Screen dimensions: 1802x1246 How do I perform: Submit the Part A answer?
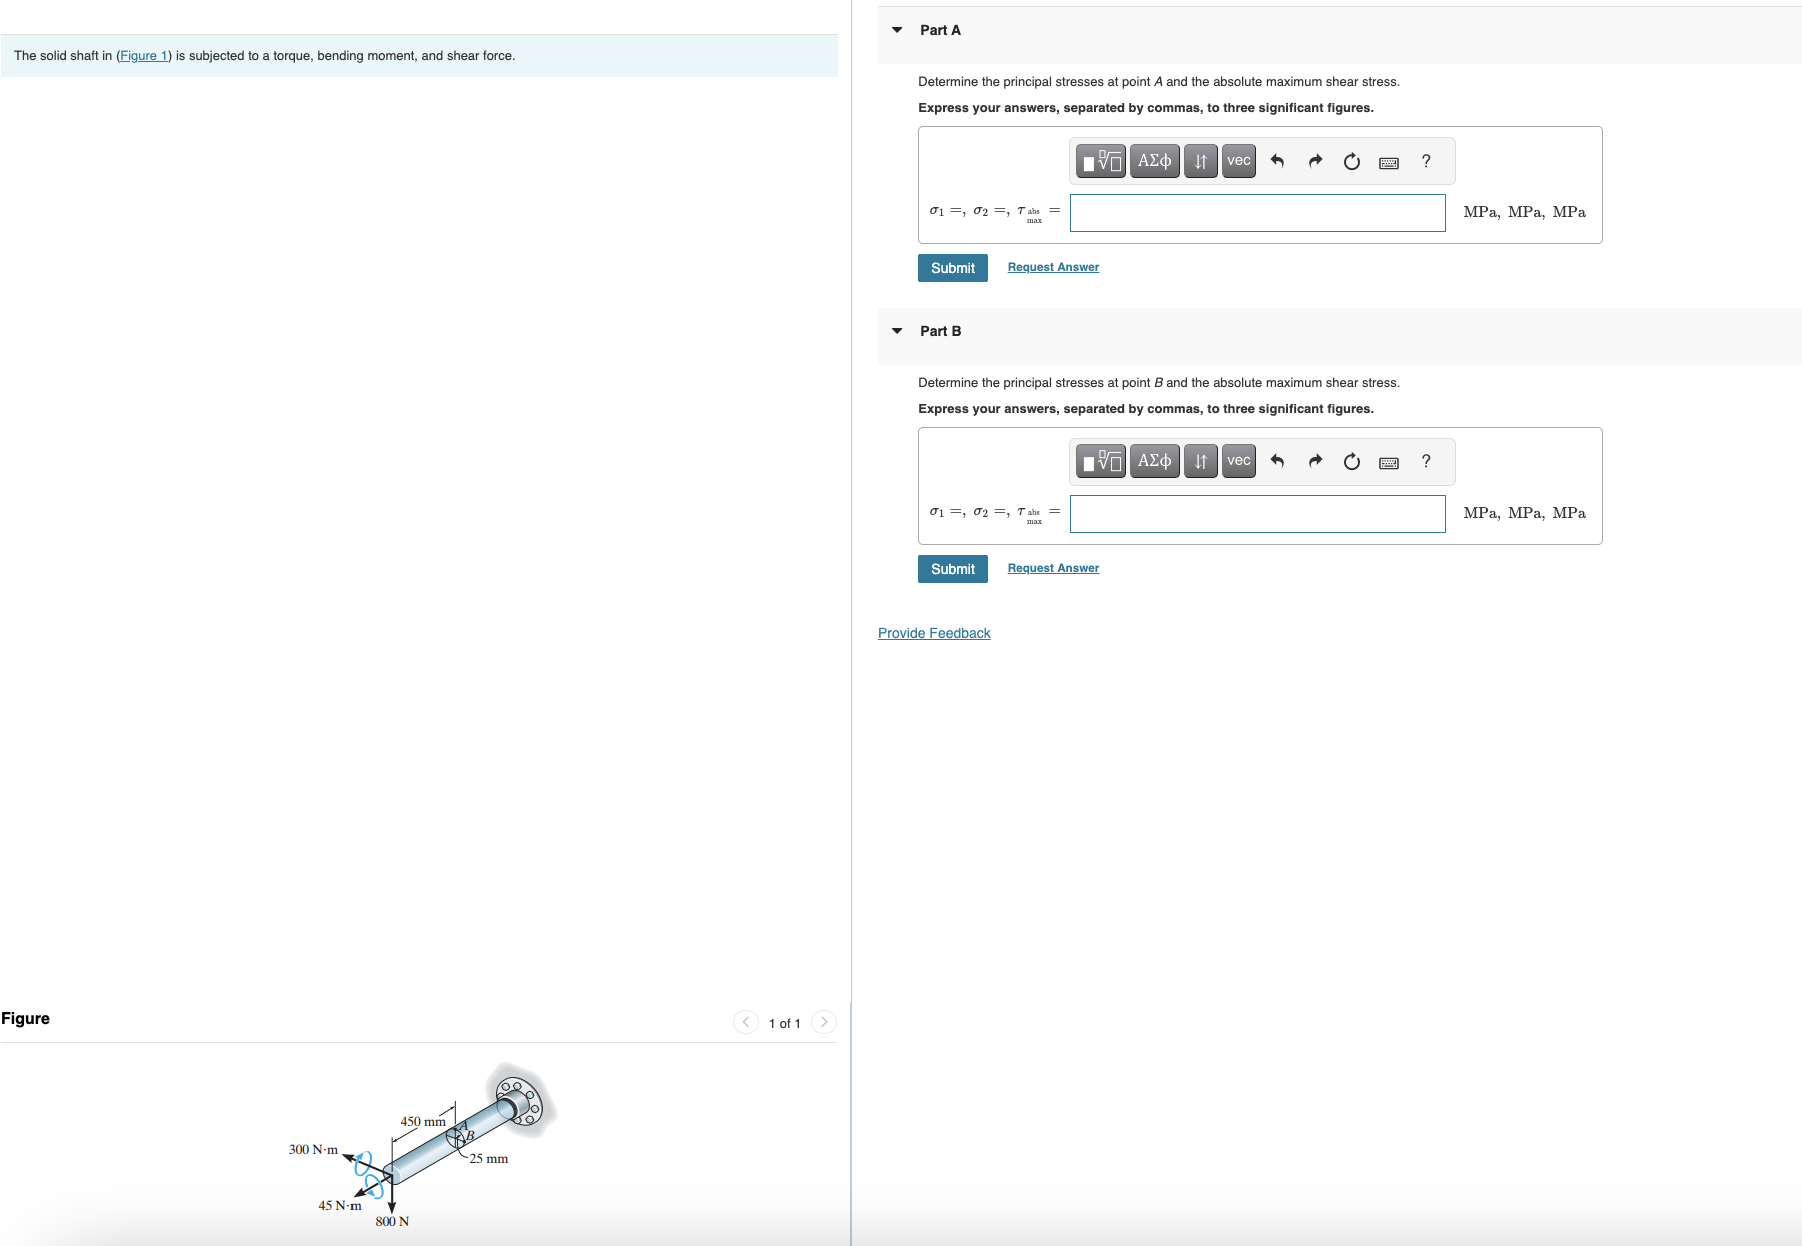click(x=953, y=268)
